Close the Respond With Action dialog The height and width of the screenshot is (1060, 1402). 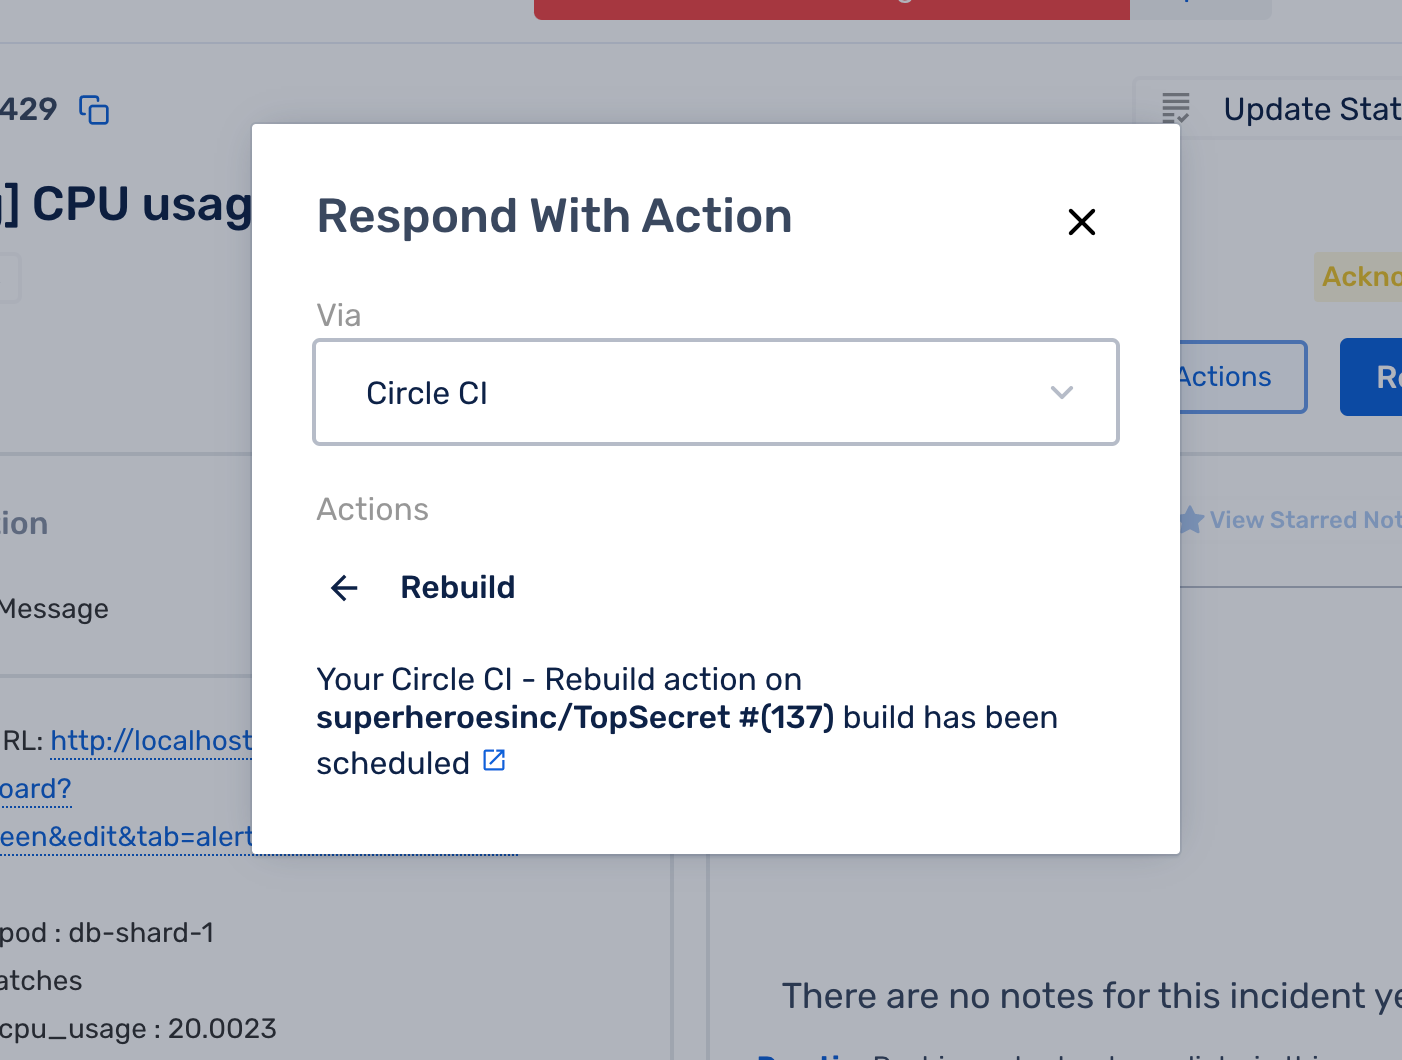pos(1082,222)
